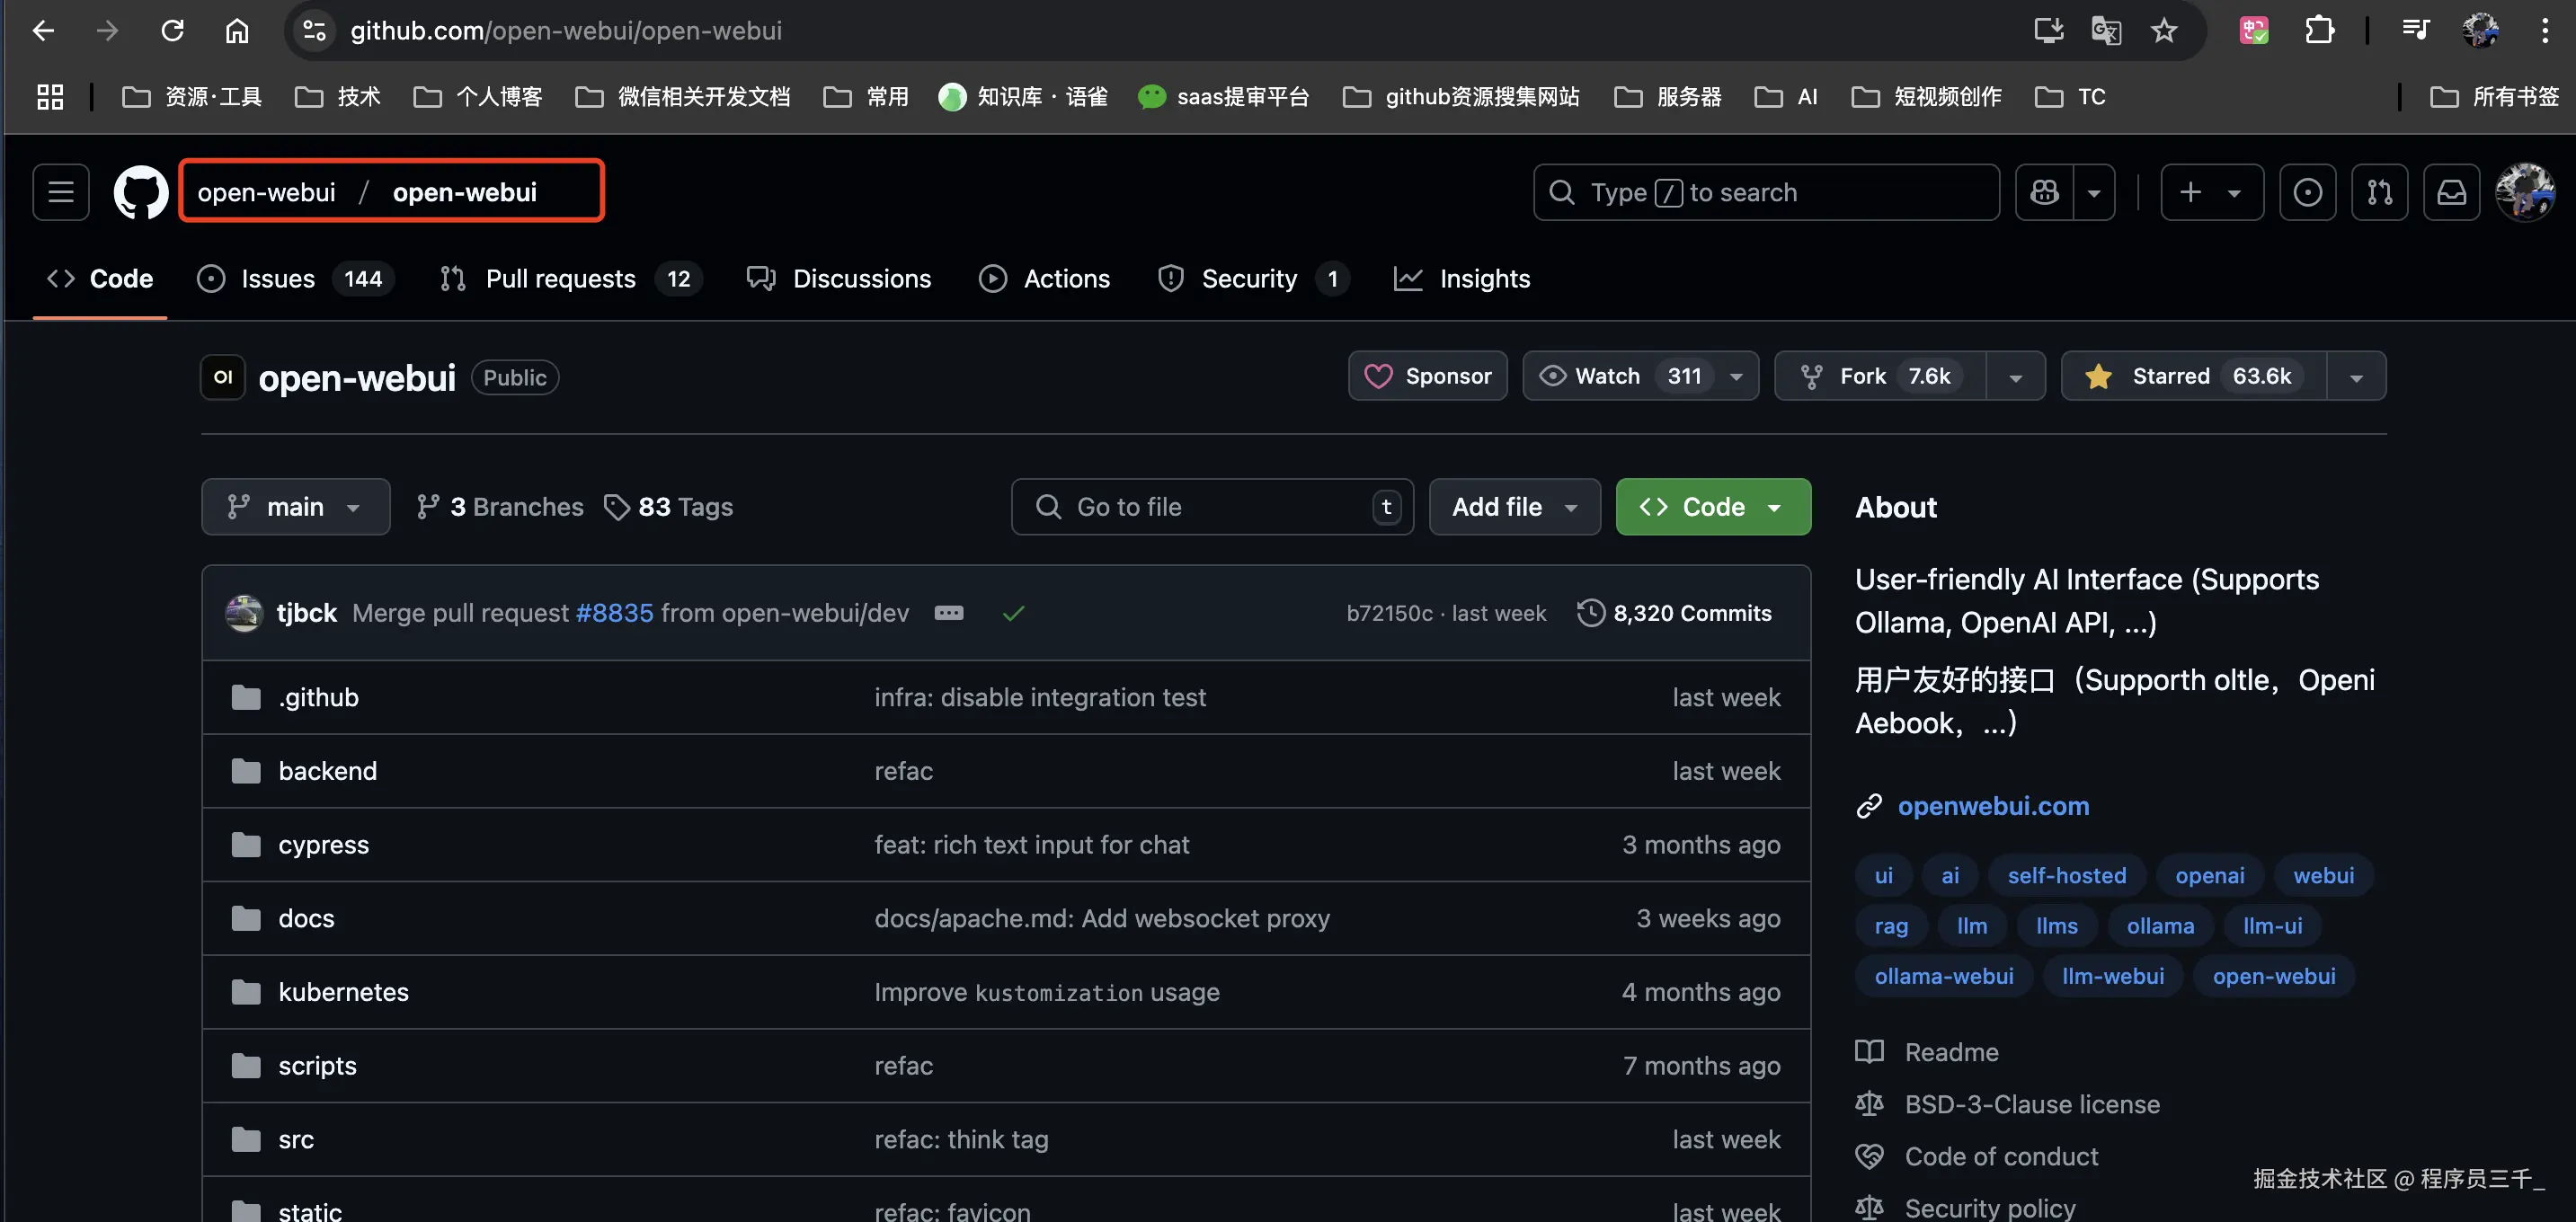Expand the green Code dropdown button
The width and height of the screenshot is (2576, 1222).
coord(1712,507)
